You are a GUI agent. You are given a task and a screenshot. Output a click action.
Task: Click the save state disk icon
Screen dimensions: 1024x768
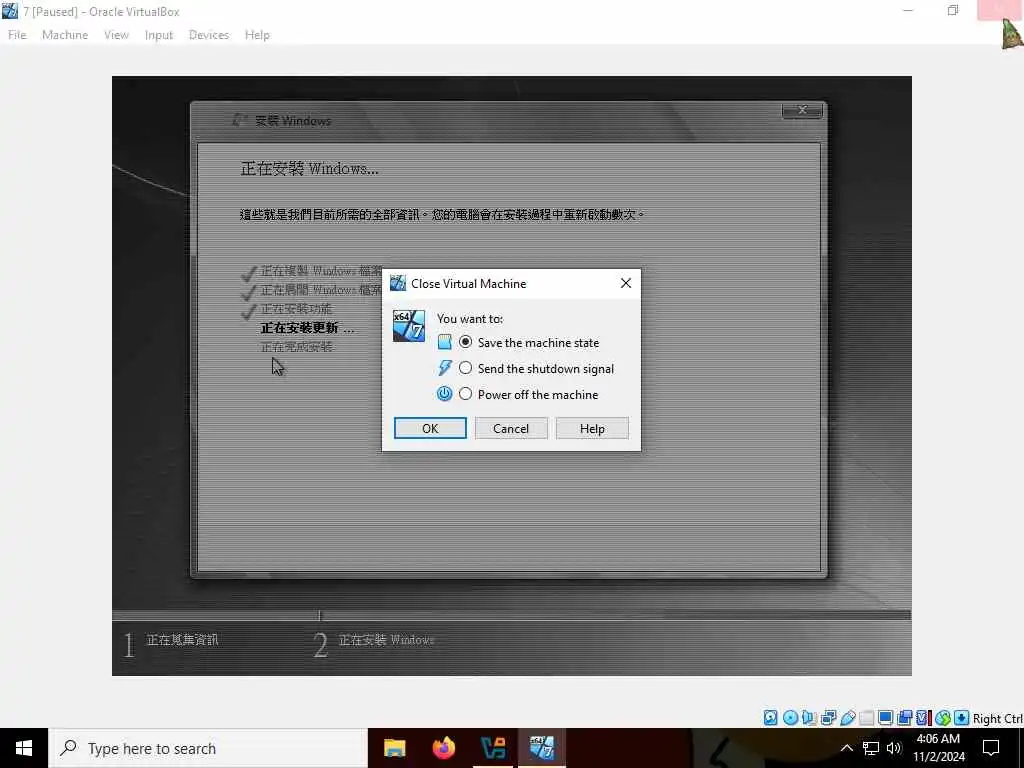pyautogui.click(x=444, y=342)
